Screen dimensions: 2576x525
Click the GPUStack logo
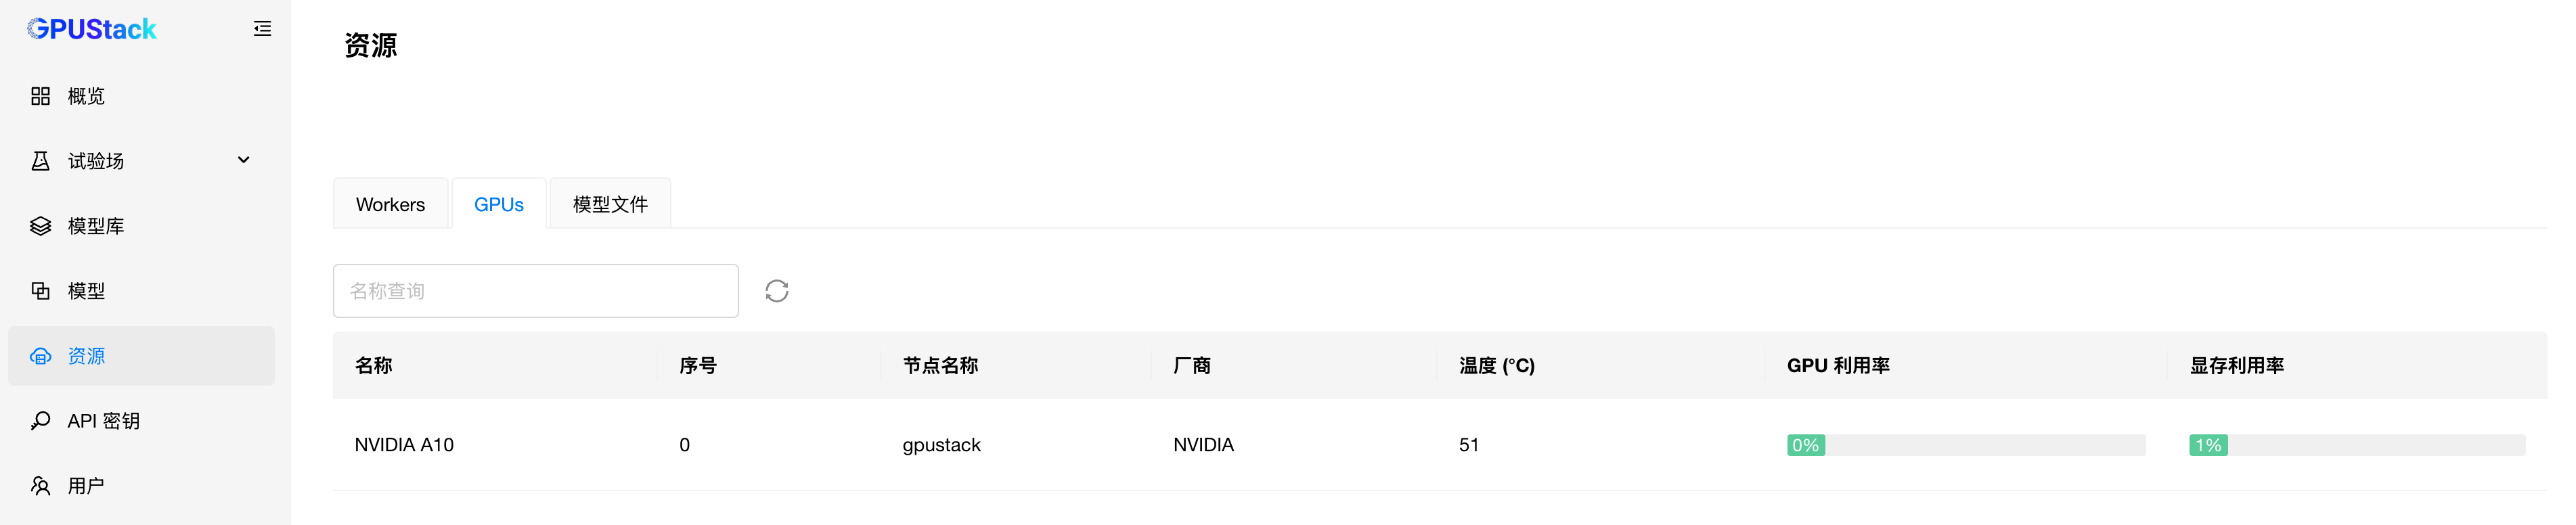coord(92,29)
